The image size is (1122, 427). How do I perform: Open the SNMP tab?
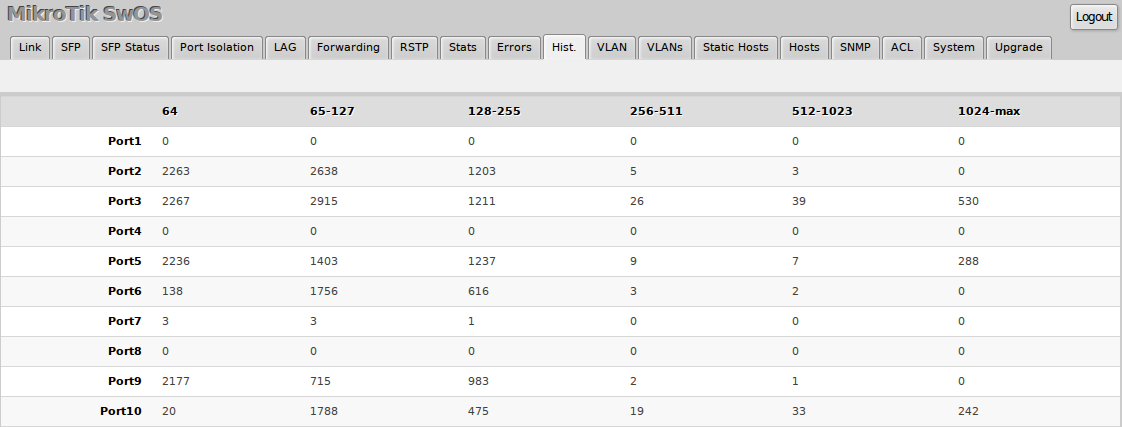tap(855, 47)
